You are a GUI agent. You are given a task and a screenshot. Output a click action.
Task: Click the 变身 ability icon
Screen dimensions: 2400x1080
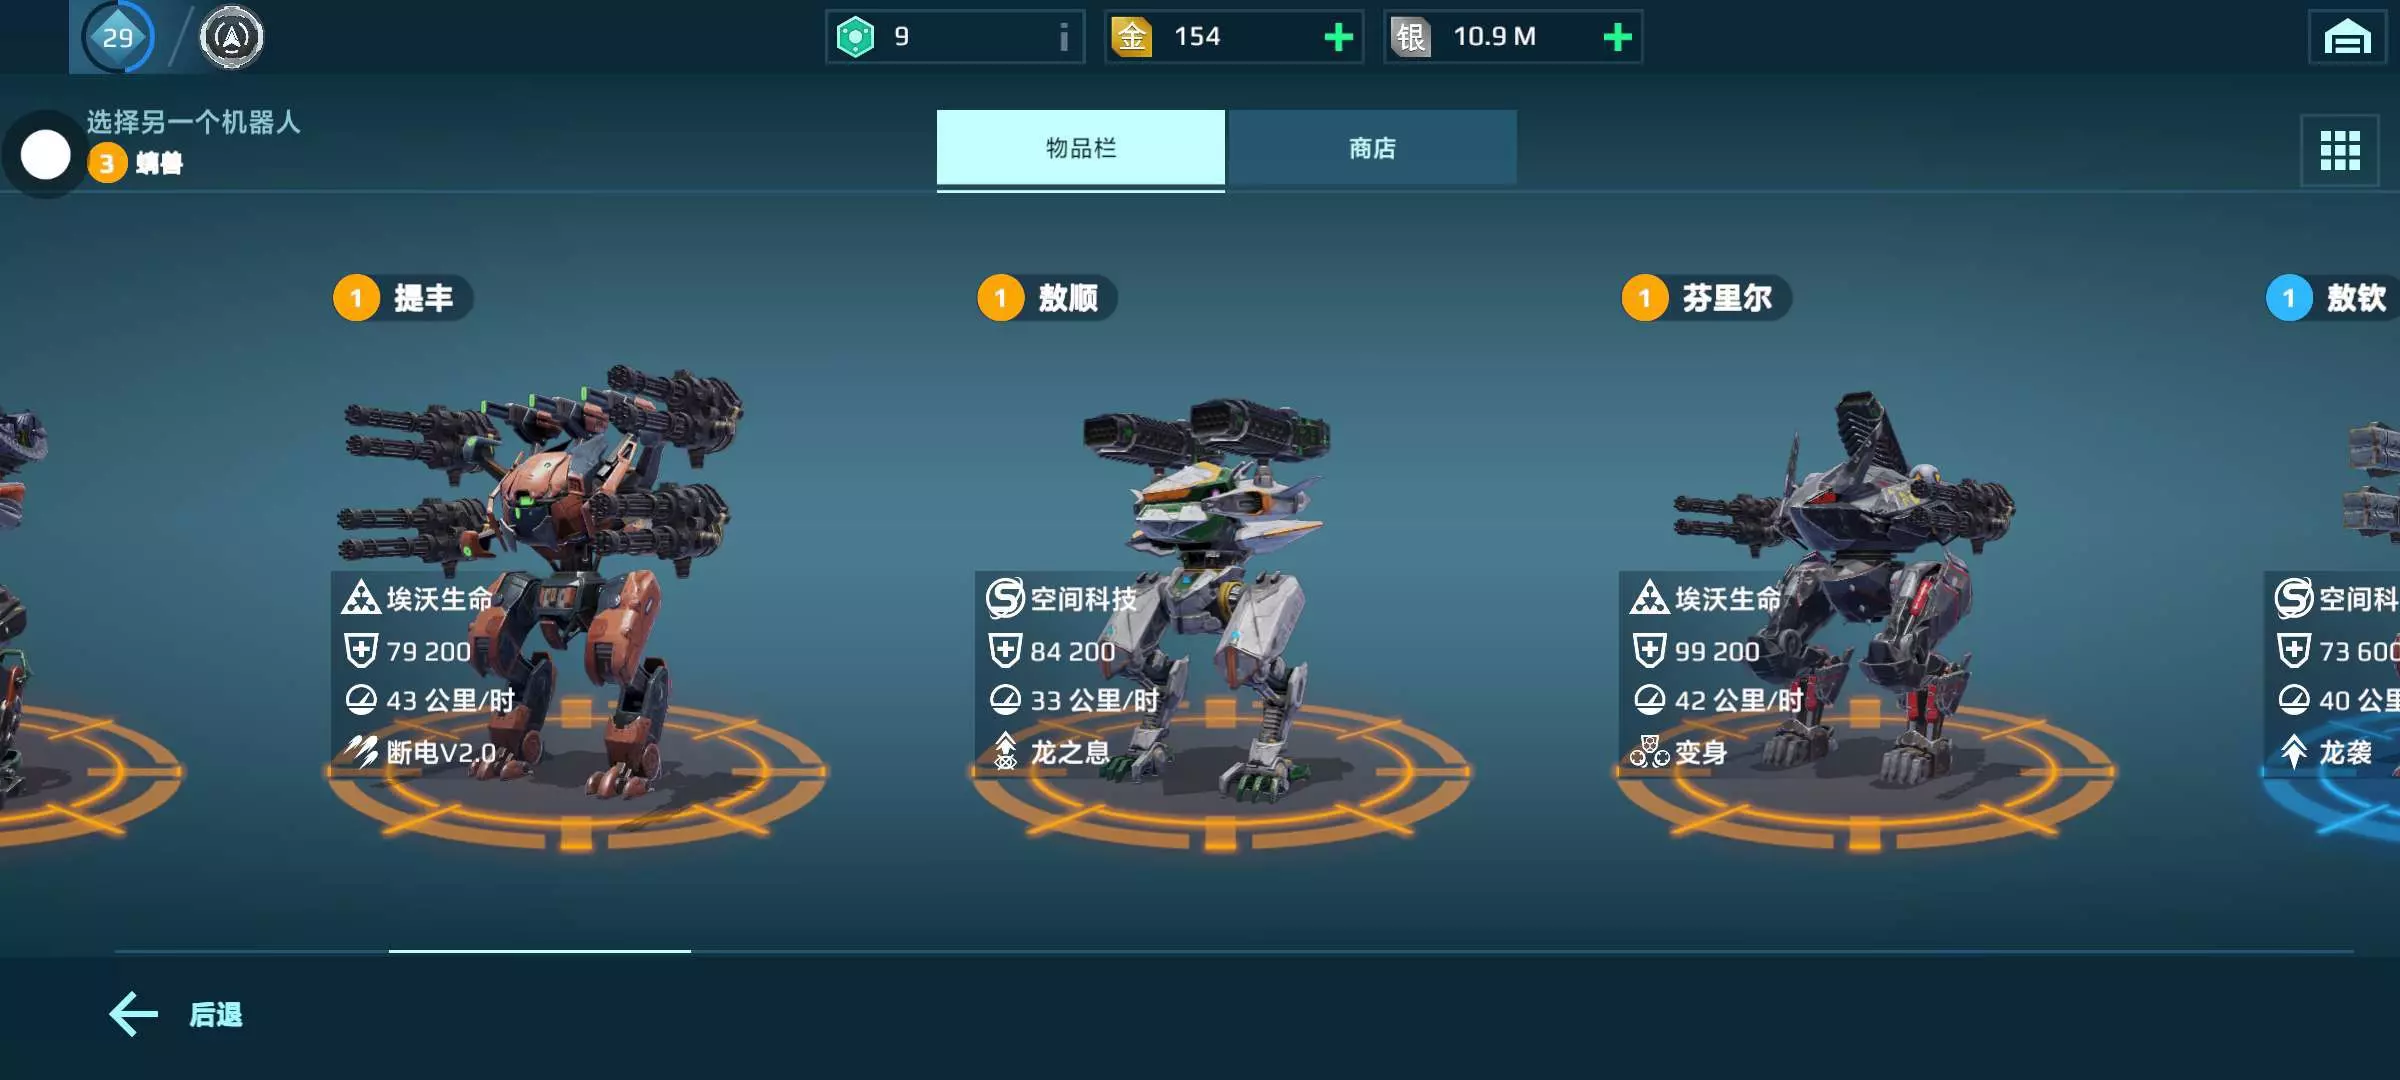pyautogui.click(x=1650, y=752)
